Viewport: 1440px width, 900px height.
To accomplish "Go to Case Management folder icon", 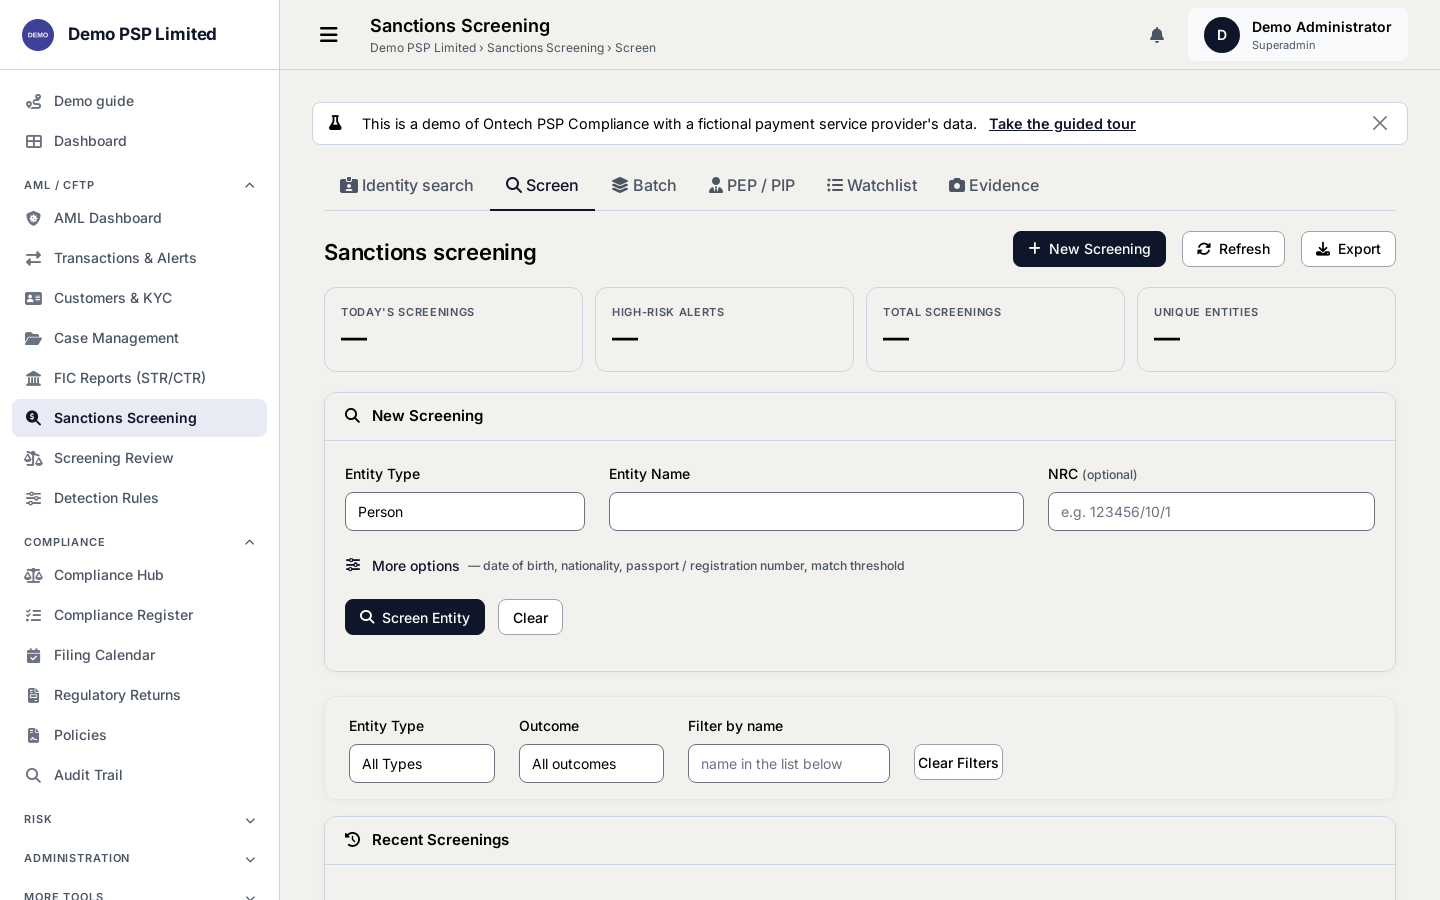I will (33, 338).
